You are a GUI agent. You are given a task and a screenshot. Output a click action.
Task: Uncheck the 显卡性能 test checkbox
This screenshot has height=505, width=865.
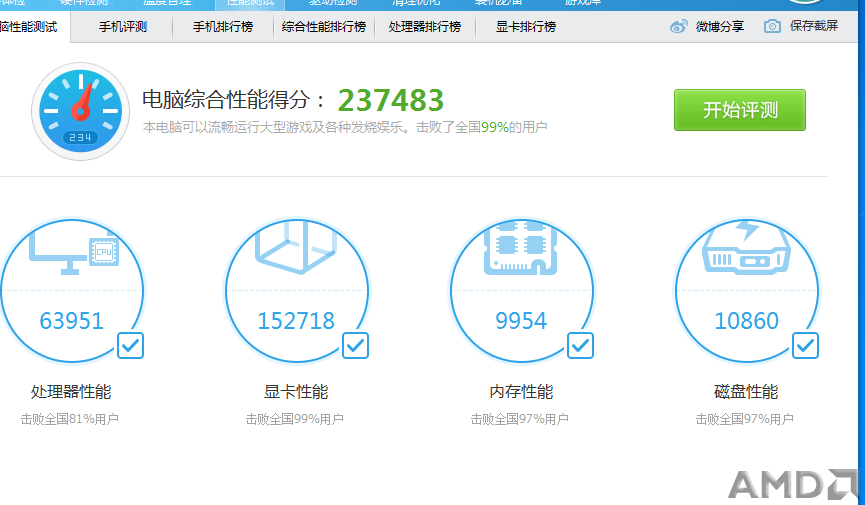click(355, 345)
